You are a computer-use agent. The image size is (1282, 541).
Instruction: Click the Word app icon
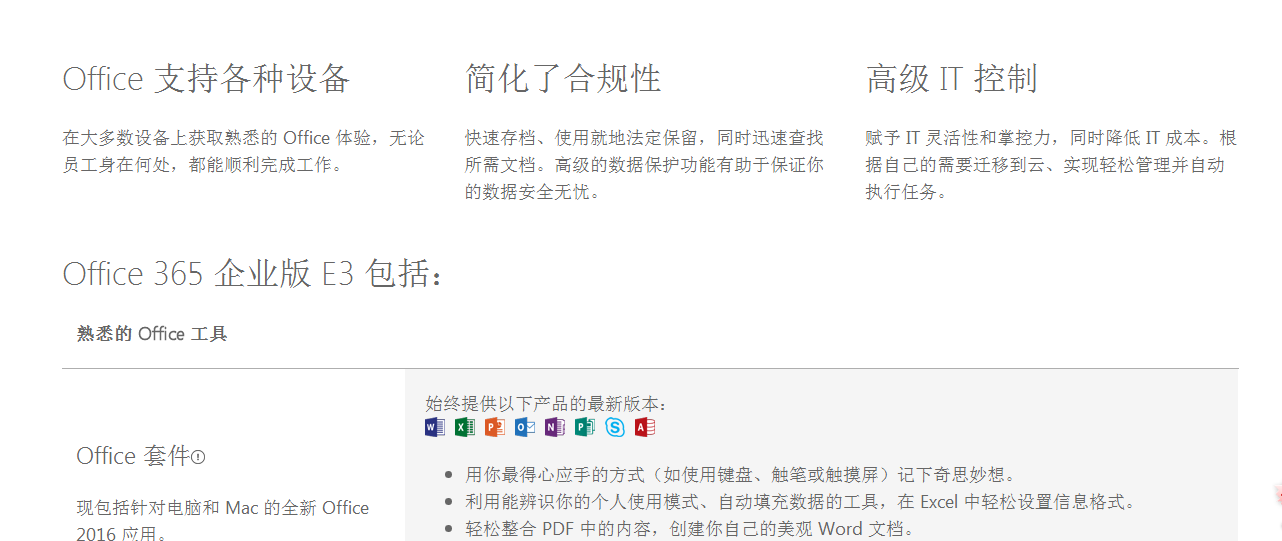point(435,428)
